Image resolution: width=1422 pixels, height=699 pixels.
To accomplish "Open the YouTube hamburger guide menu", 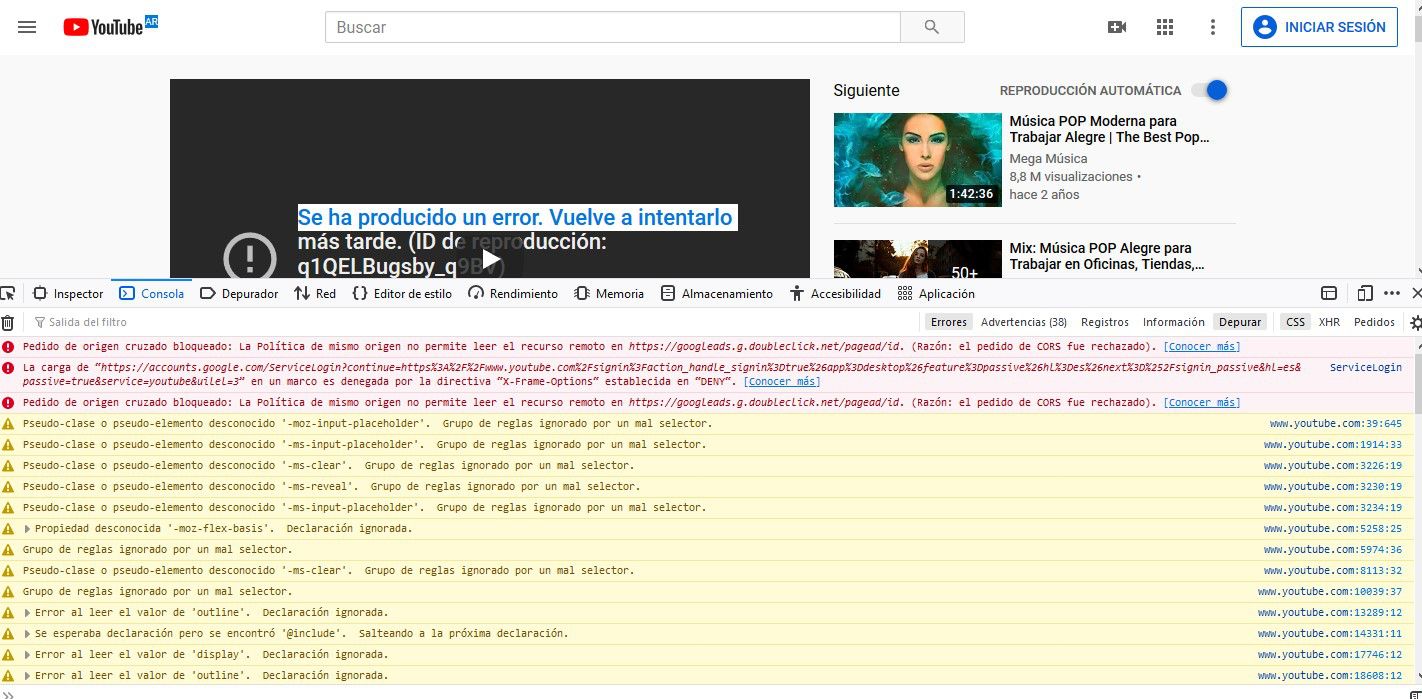I will click(x=27, y=27).
